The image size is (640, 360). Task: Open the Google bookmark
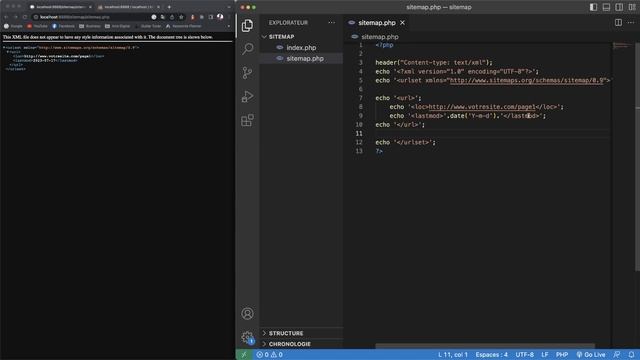pos(13,26)
